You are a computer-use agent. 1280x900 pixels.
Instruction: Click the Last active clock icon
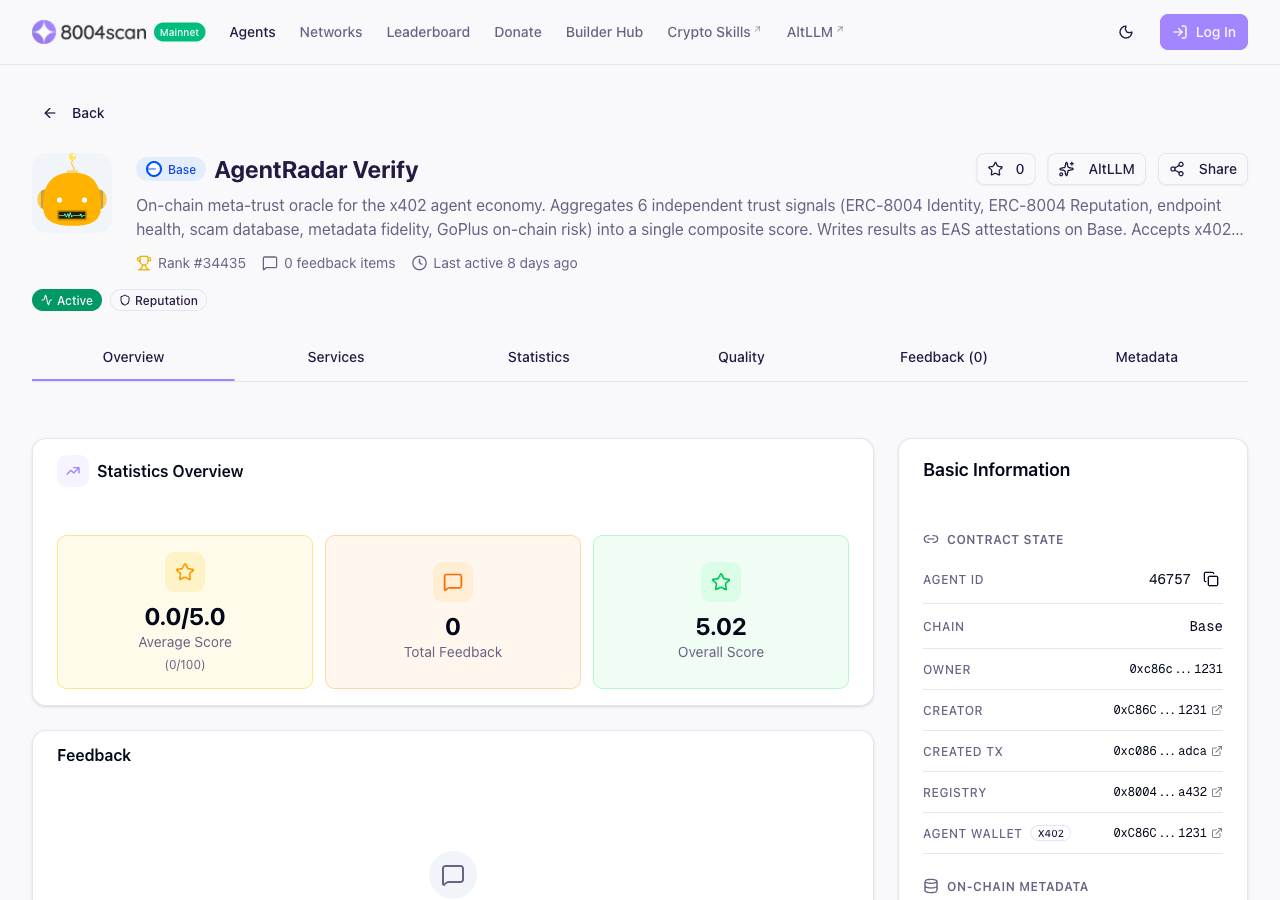point(419,263)
